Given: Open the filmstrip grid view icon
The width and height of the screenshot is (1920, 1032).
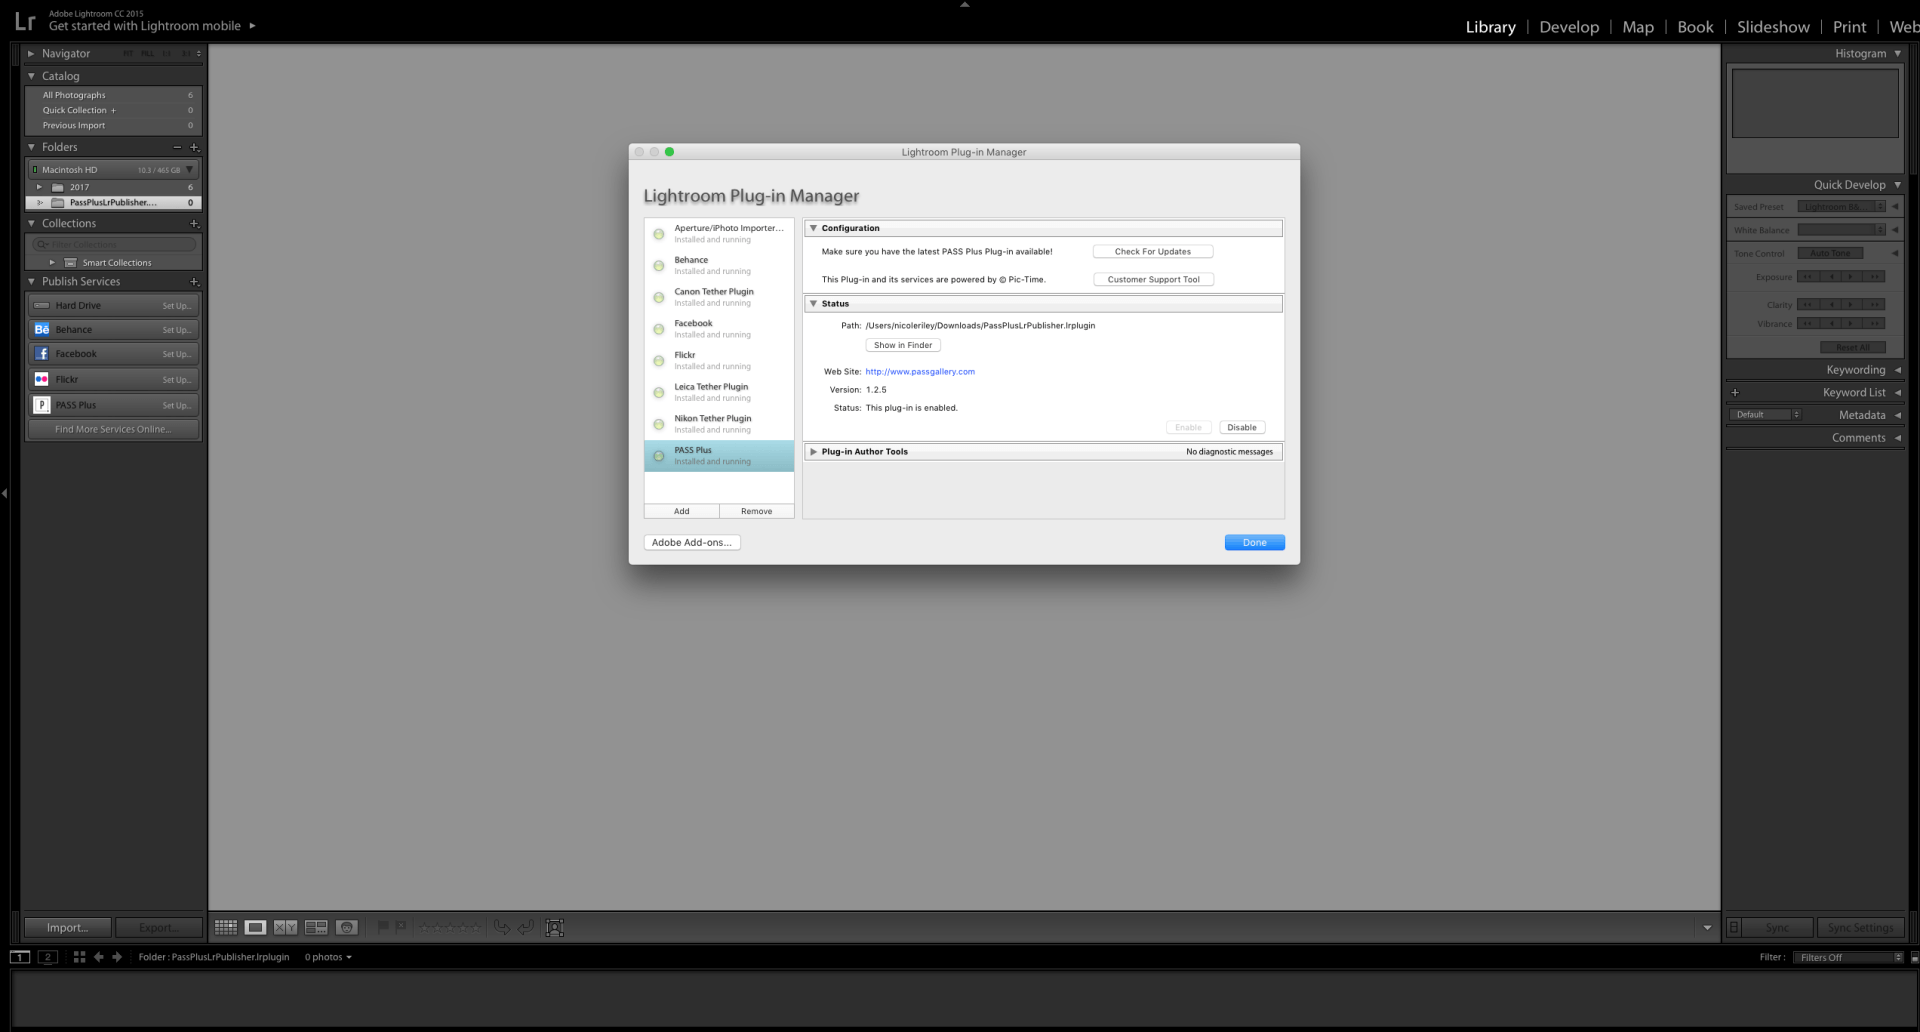Looking at the screenshot, I should point(79,957).
